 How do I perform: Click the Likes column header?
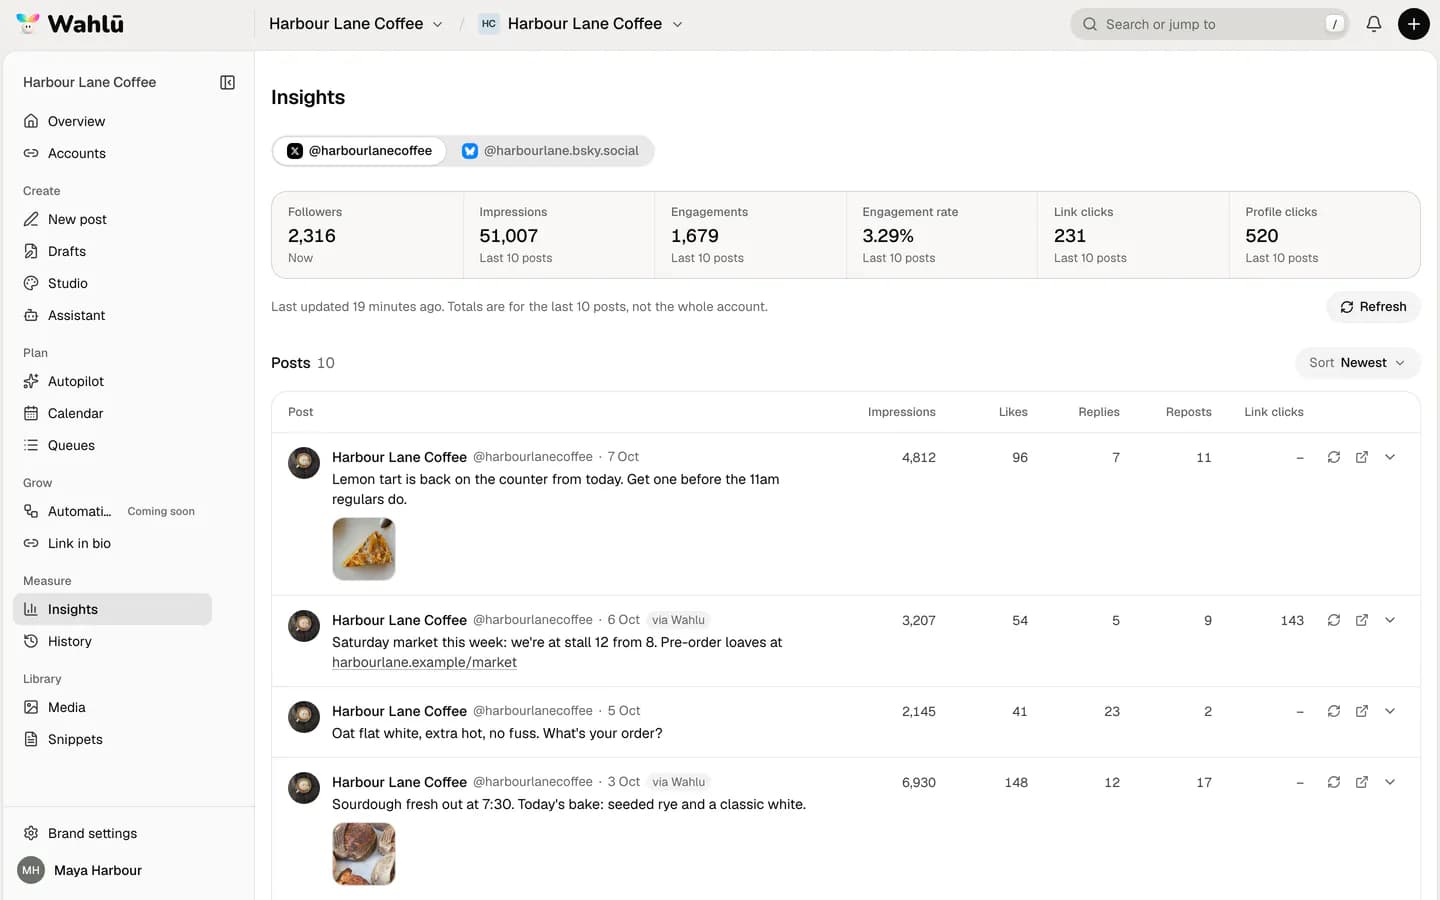point(1013,412)
